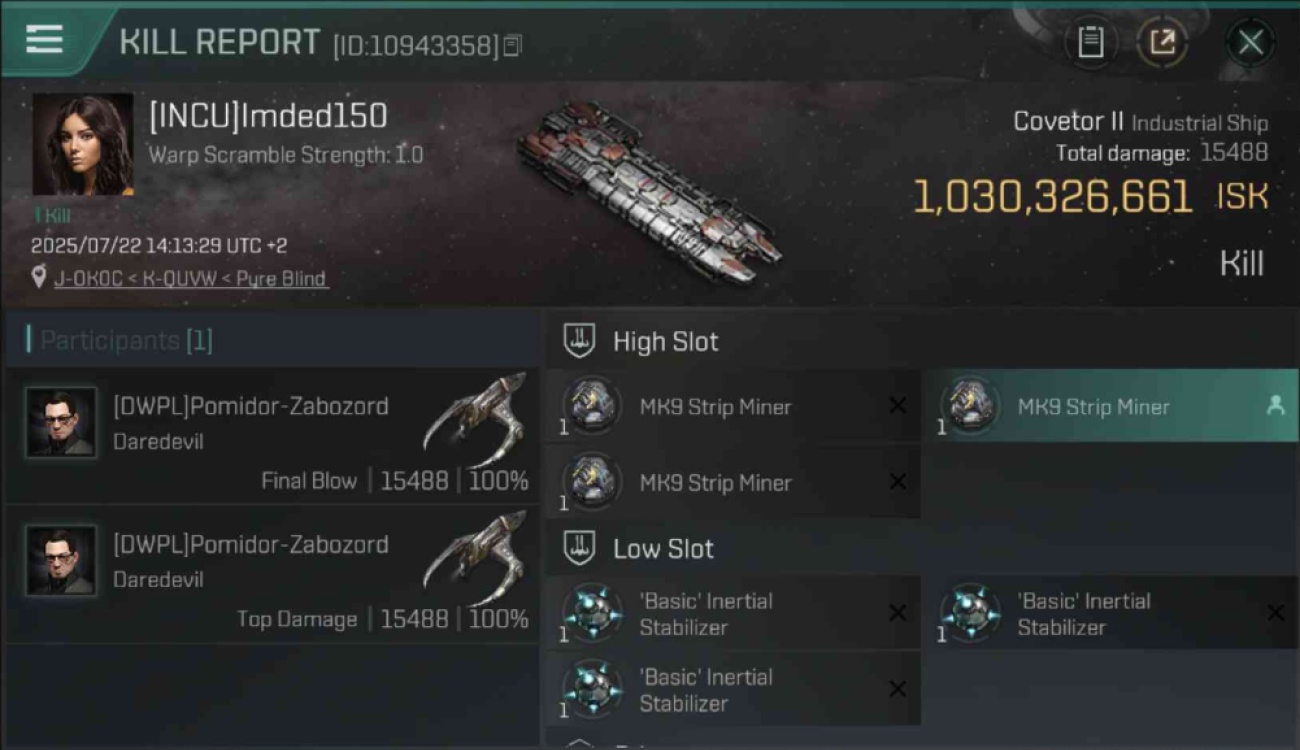Viewport: 1300px width, 750px height.
Task: Select the highlighted MK9 Strip Miner icon
Action: point(970,406)
